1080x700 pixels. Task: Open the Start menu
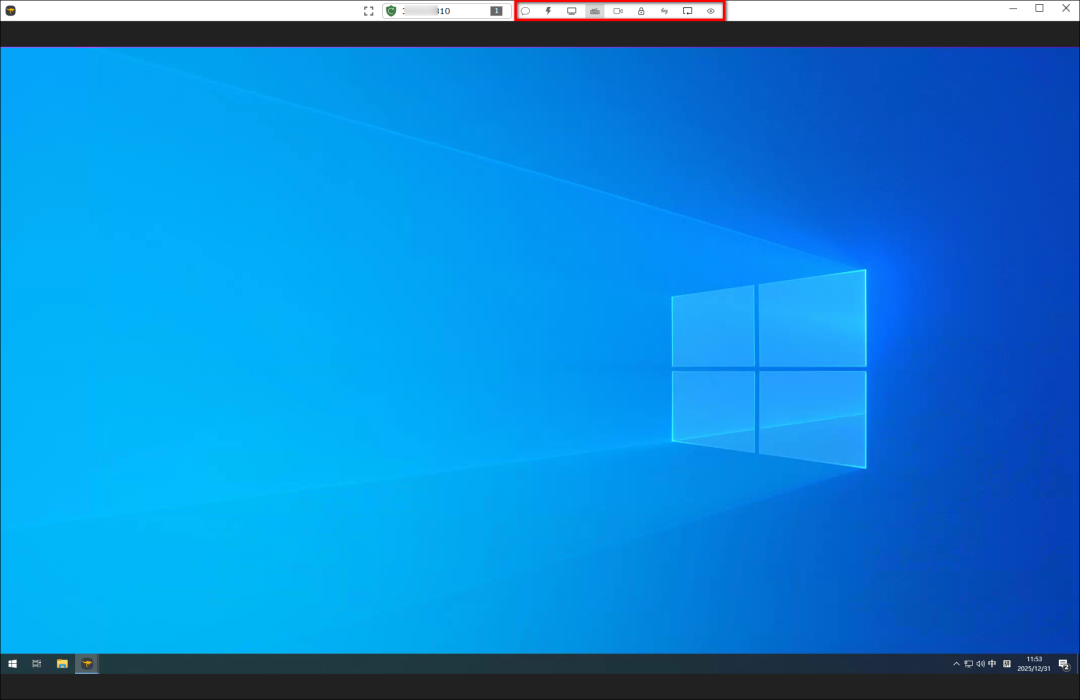[11, 663]
